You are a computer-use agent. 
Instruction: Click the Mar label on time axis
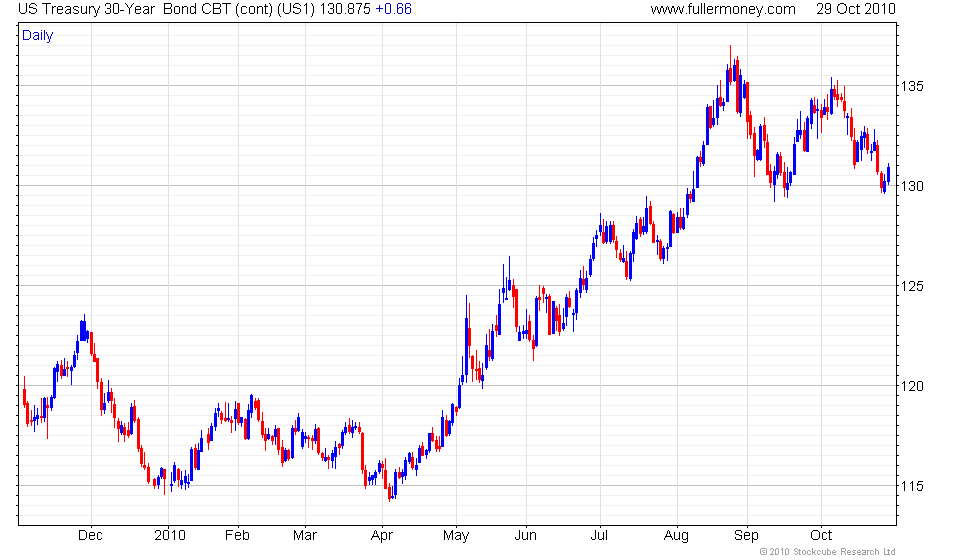pyautogui.click(x=305, y=536)
